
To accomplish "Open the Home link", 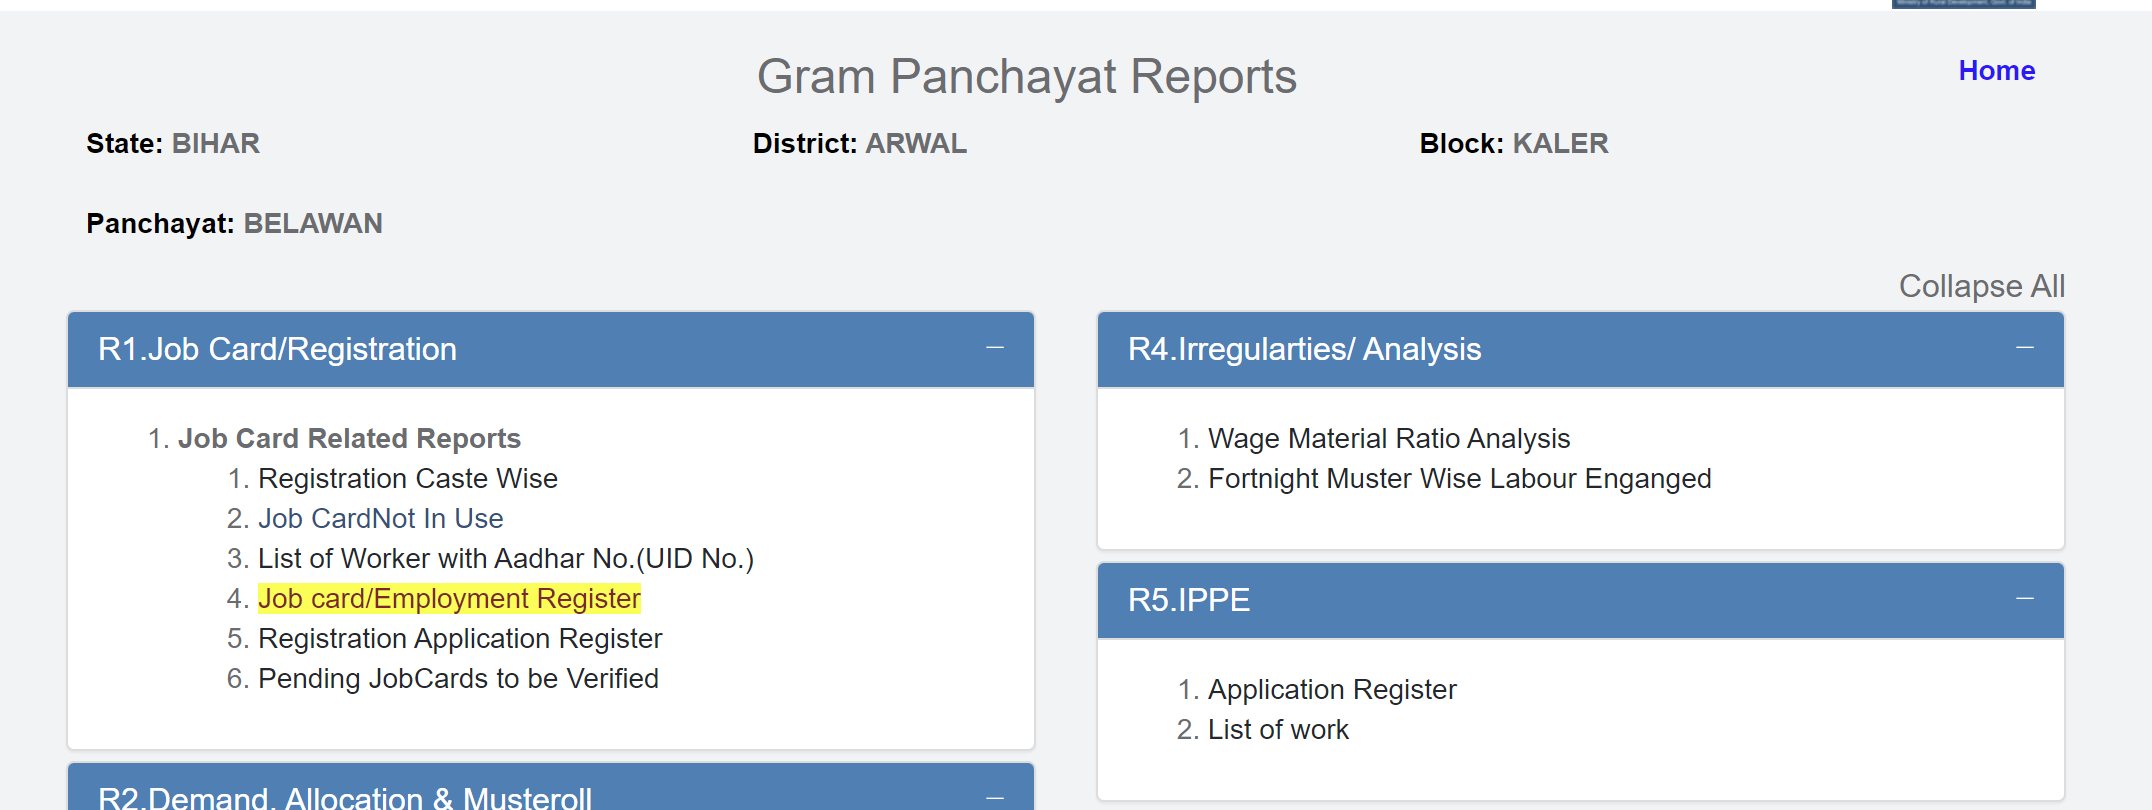I will [x=1996, y=71].
